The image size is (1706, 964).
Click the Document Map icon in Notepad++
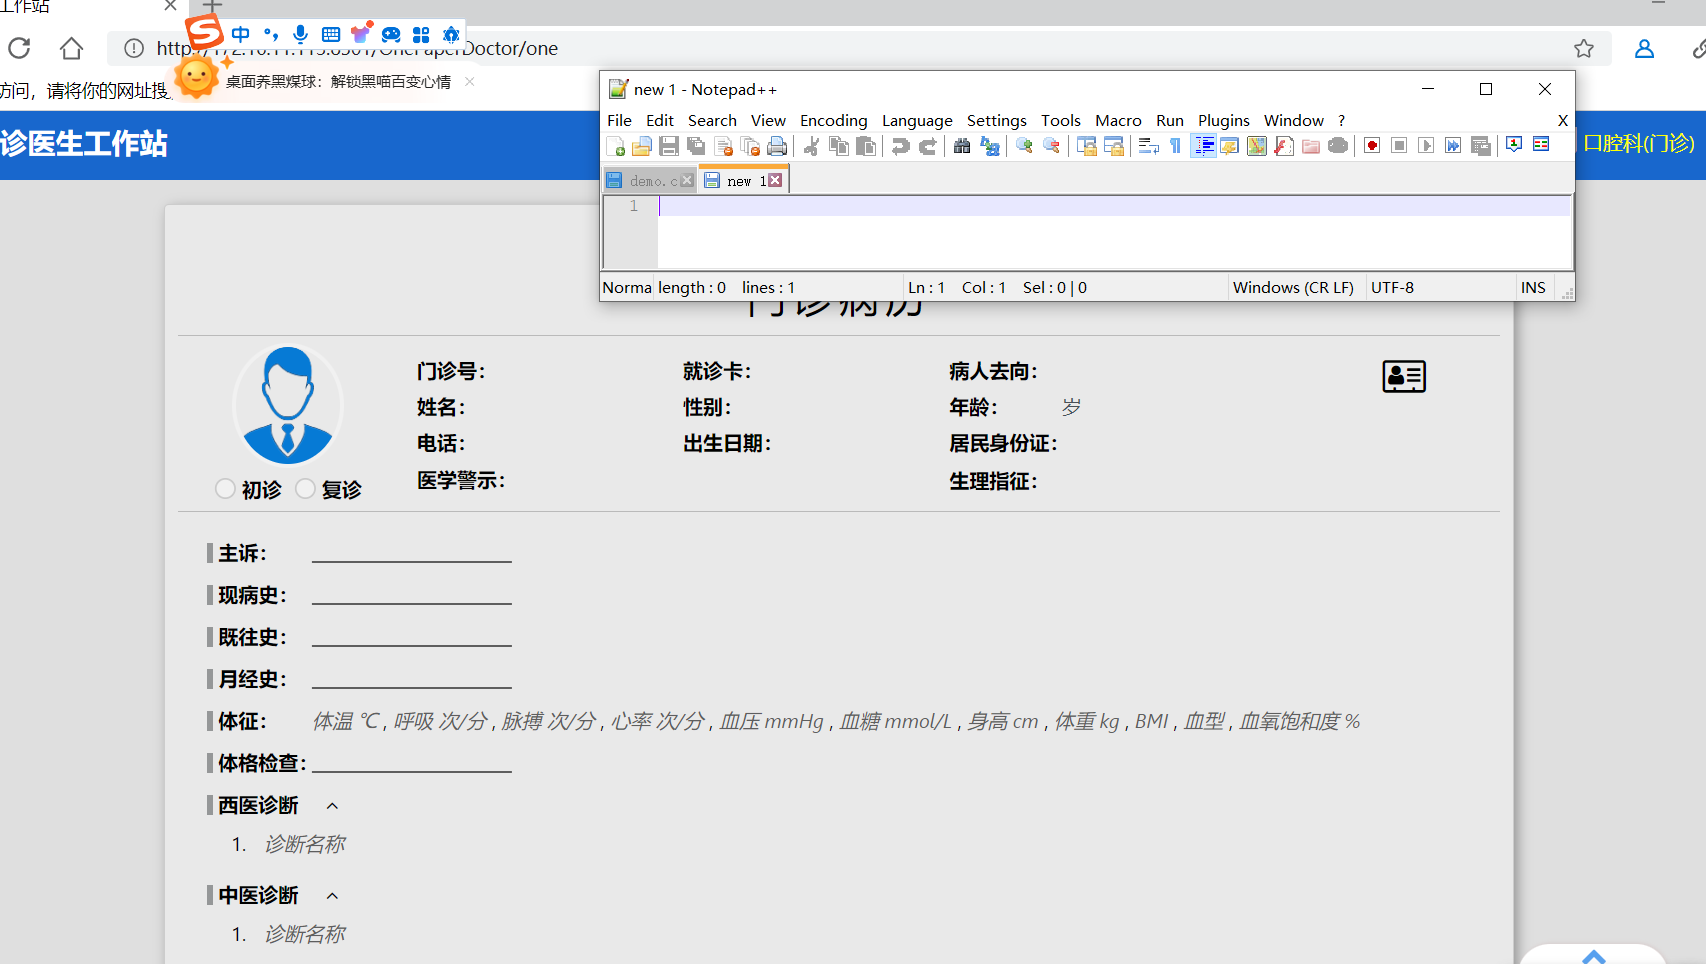pos(1257,146)
